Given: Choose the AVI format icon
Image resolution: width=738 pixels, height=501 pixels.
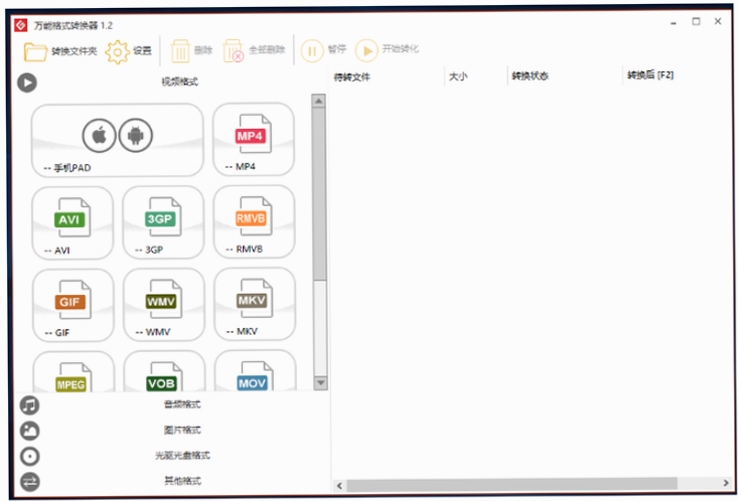Looking at the screenshot, I should coord(72,217).
